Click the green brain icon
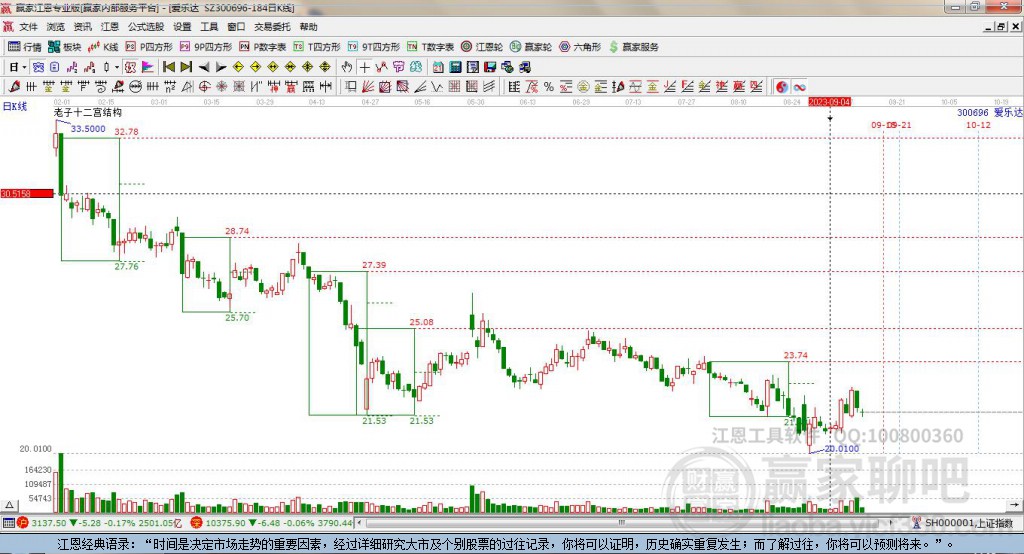Image resolution: width=1024 pixels, height=554 pixels. pos(416,67)
